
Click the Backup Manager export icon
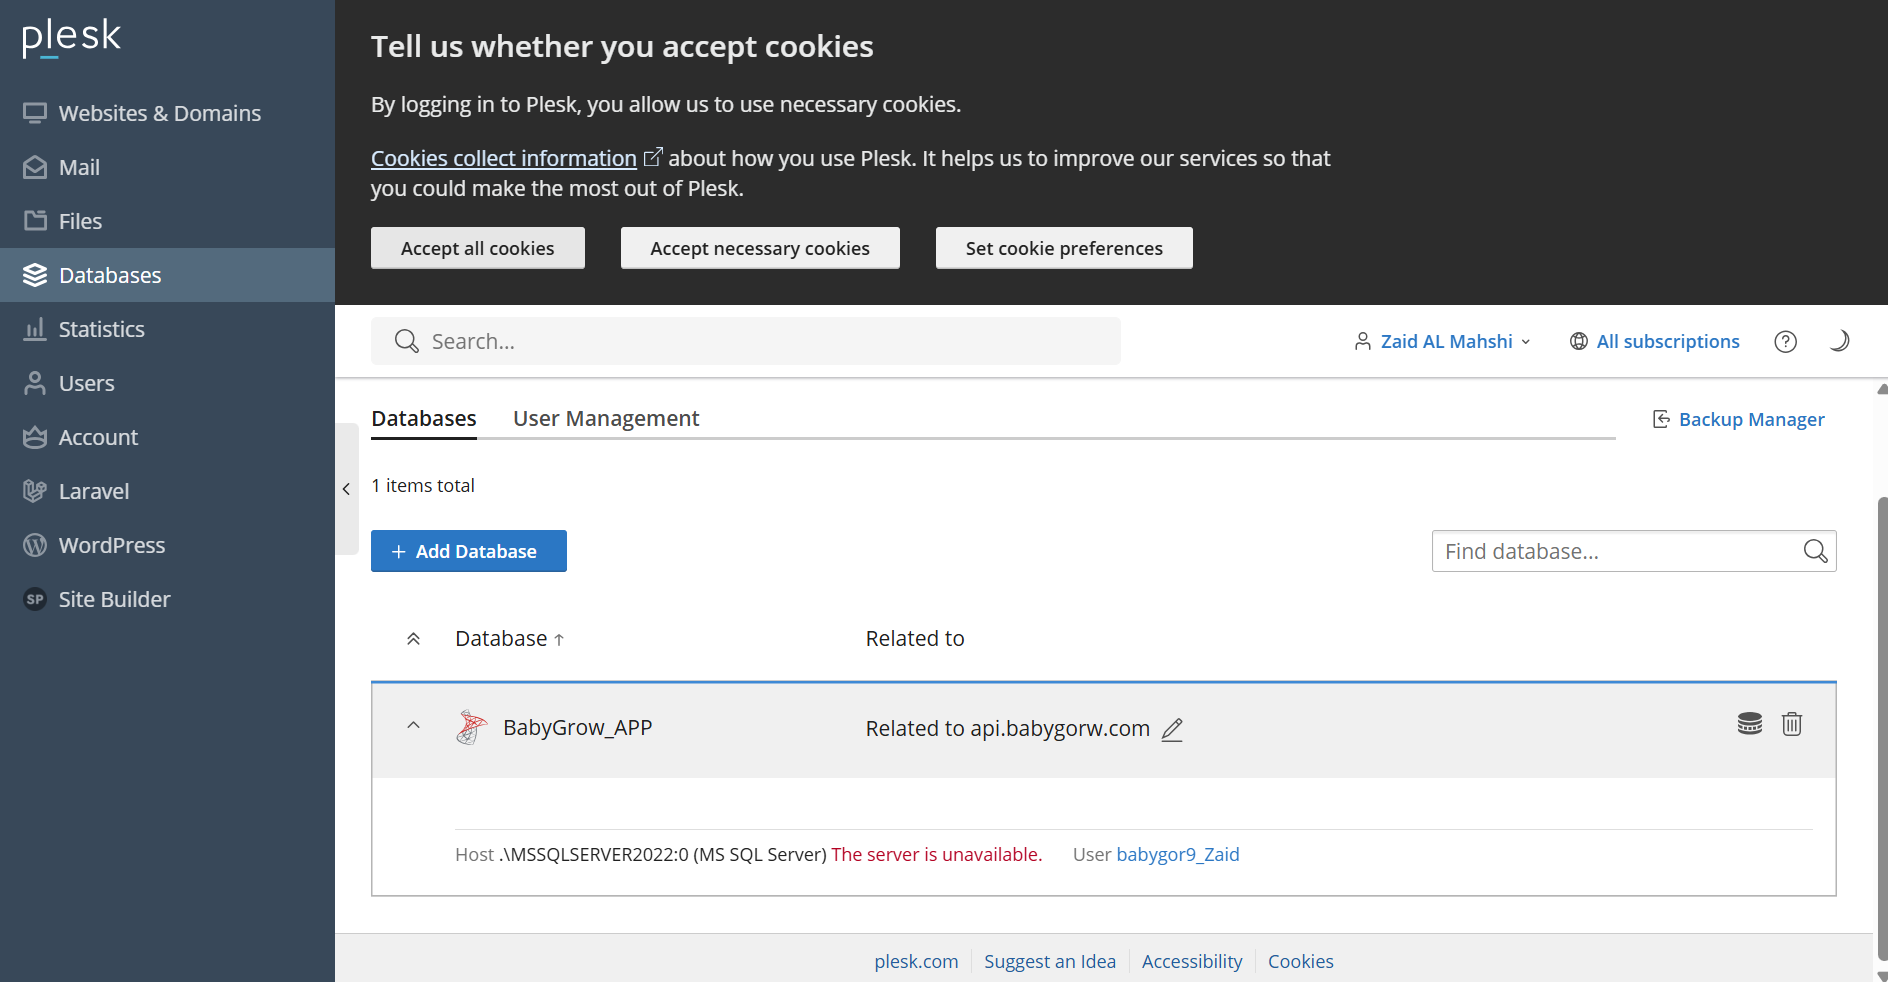[x=1661, y=419]
